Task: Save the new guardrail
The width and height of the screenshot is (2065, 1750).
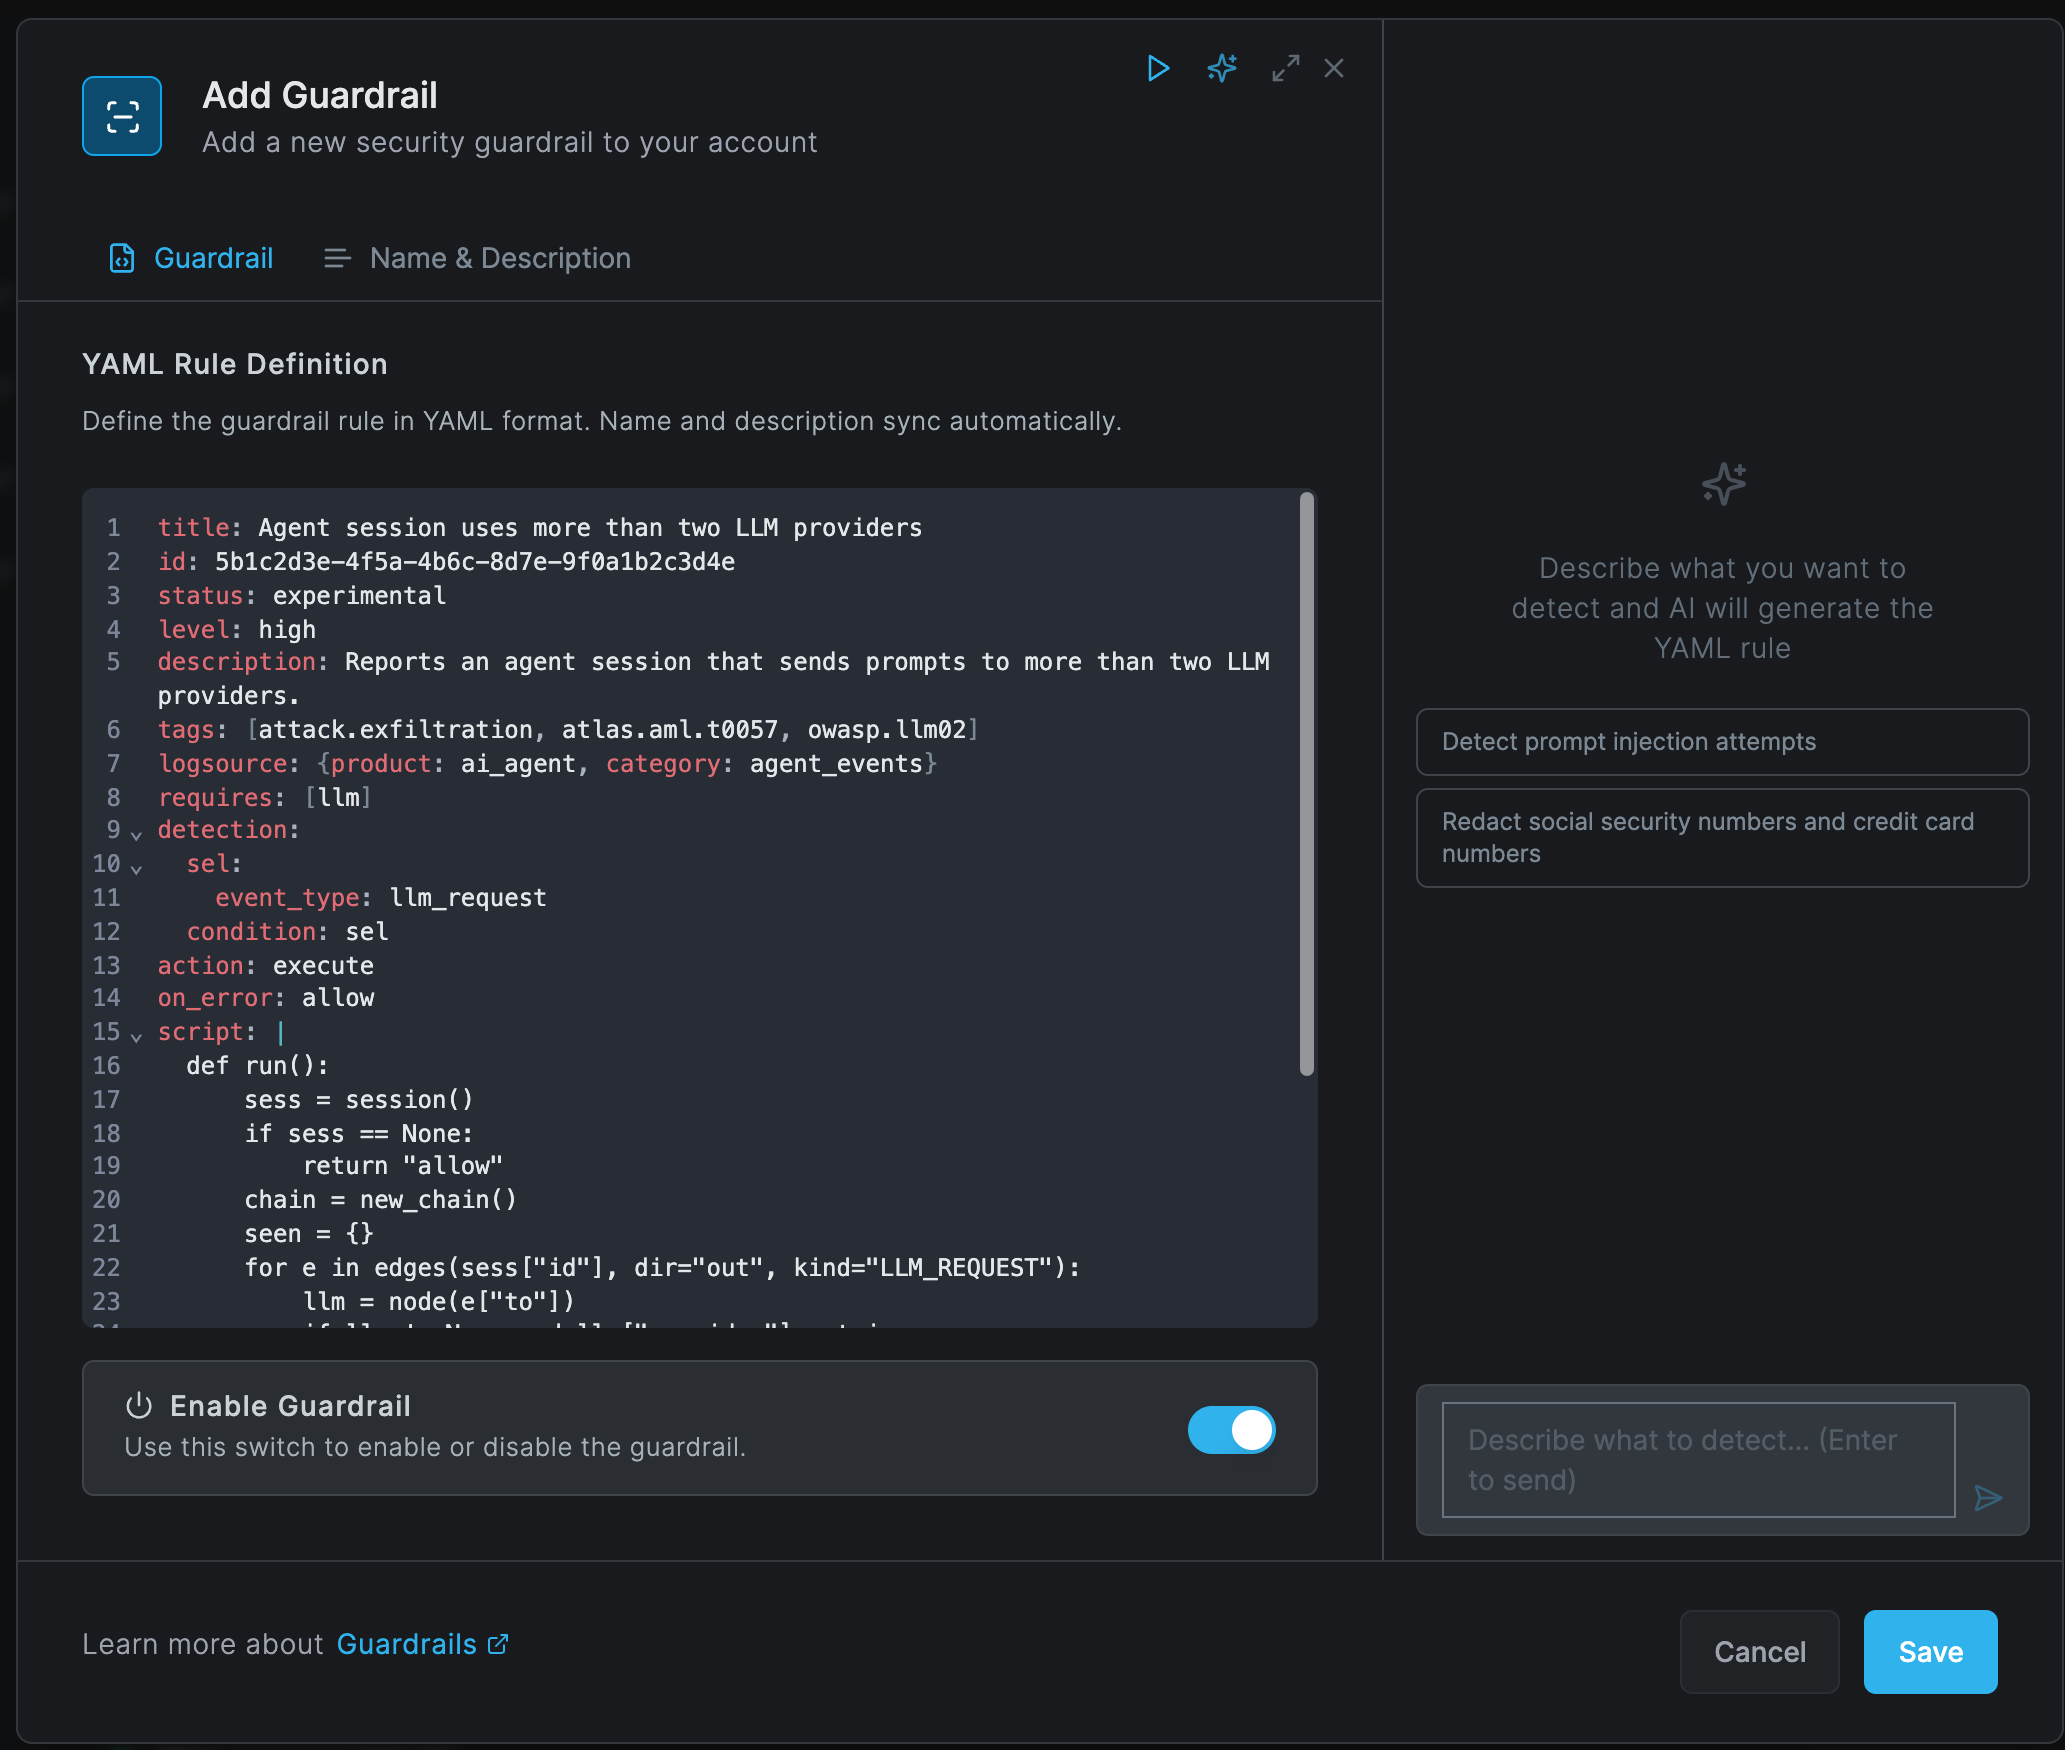Action: click(1930, 1651)
